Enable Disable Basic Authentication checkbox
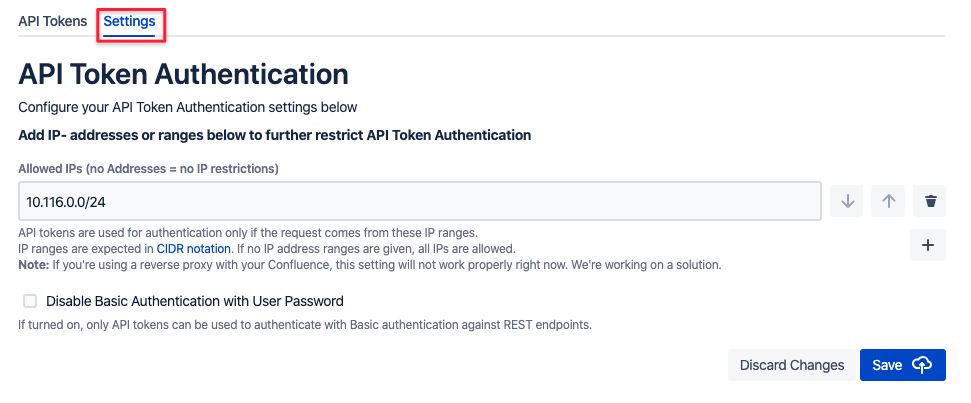The height and width of the screenshot is (403, 971). (30, 300)
